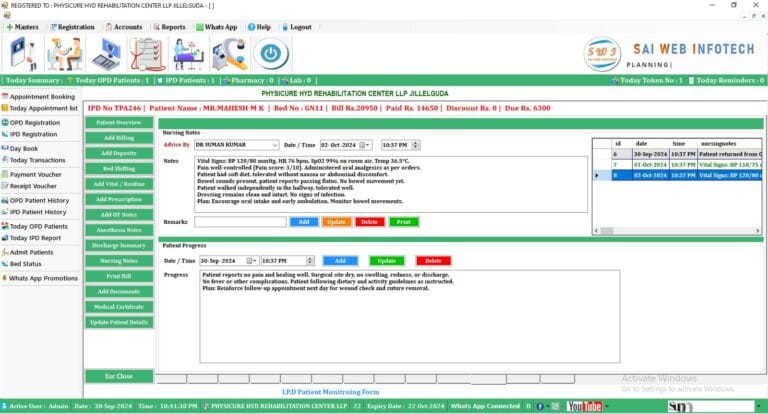Viewport: 768px width, 414px height.
Task: Click Bed Shifting button
Action: pyautogui.click(x=119, y=169)
